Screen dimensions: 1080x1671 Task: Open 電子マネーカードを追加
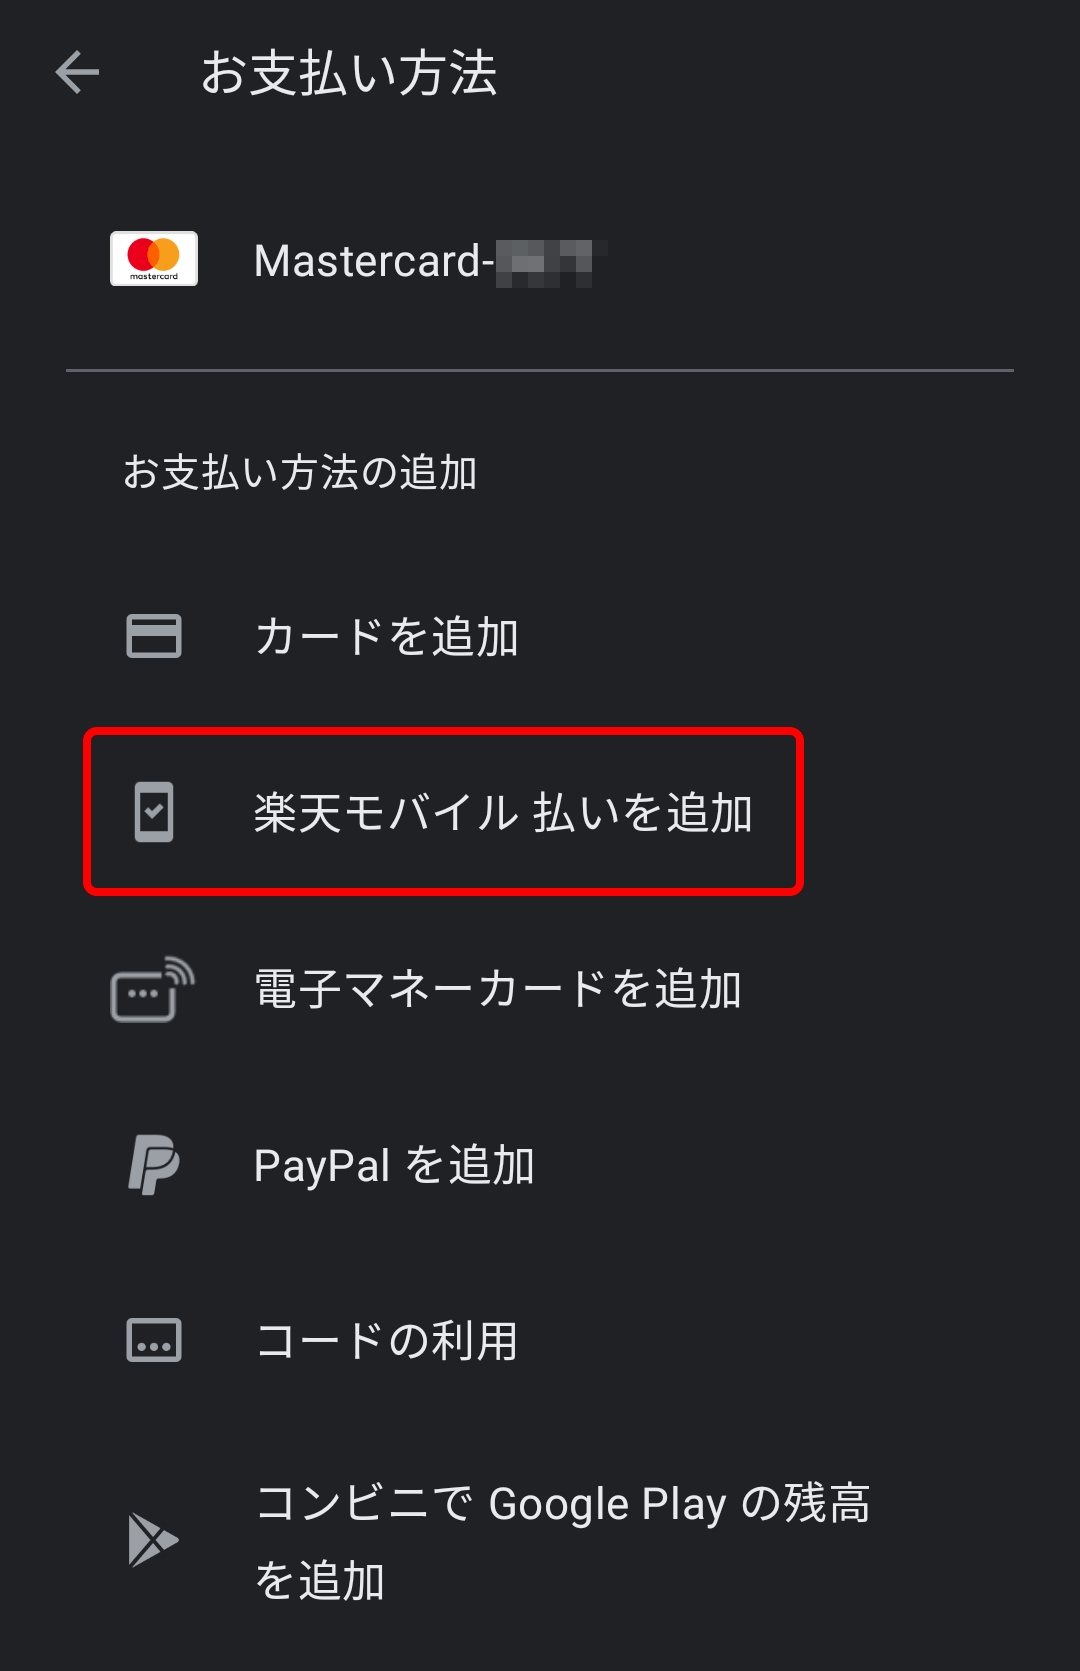pos(540,989)
